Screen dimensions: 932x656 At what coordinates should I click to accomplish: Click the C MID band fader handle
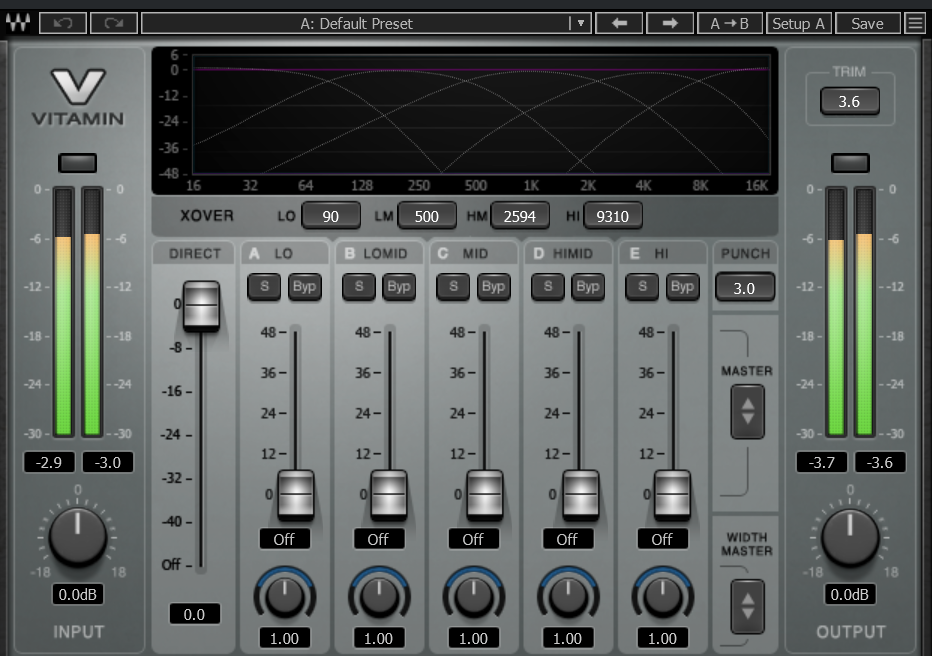tap(484, 494)
